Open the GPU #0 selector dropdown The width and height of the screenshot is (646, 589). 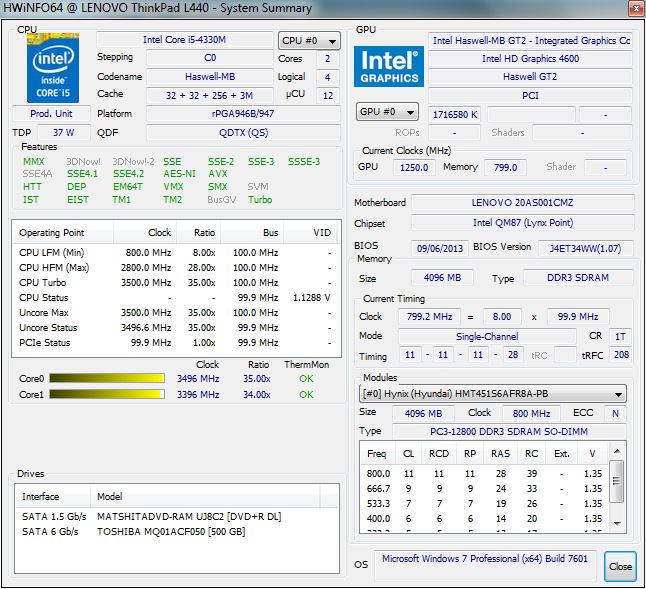[387, 112]
